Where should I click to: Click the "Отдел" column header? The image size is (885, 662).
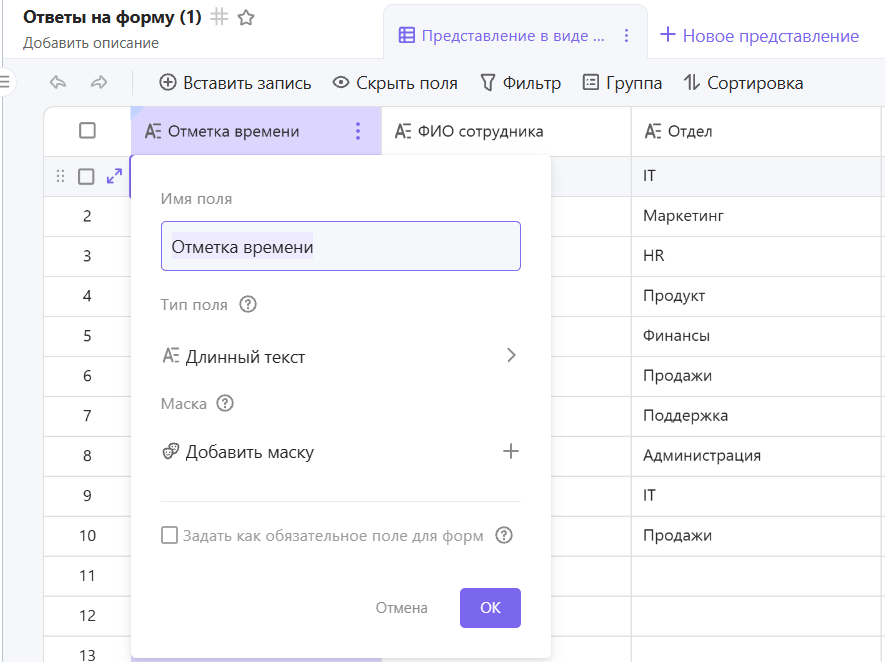pos(758,131)
